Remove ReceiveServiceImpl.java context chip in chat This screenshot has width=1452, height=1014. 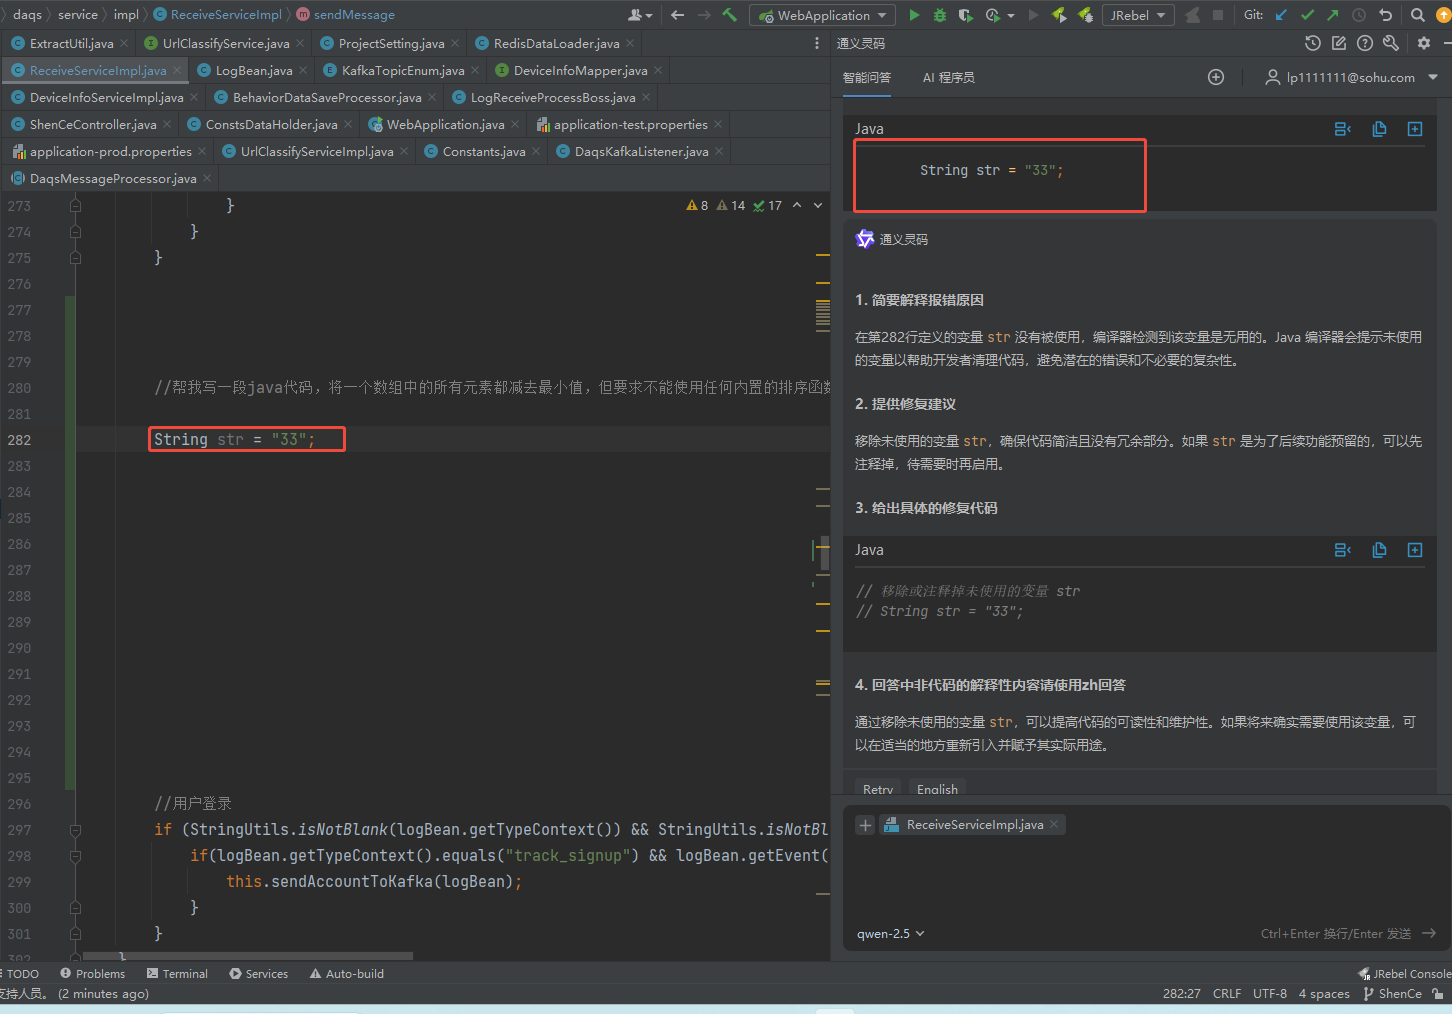tap(1054, 824)
